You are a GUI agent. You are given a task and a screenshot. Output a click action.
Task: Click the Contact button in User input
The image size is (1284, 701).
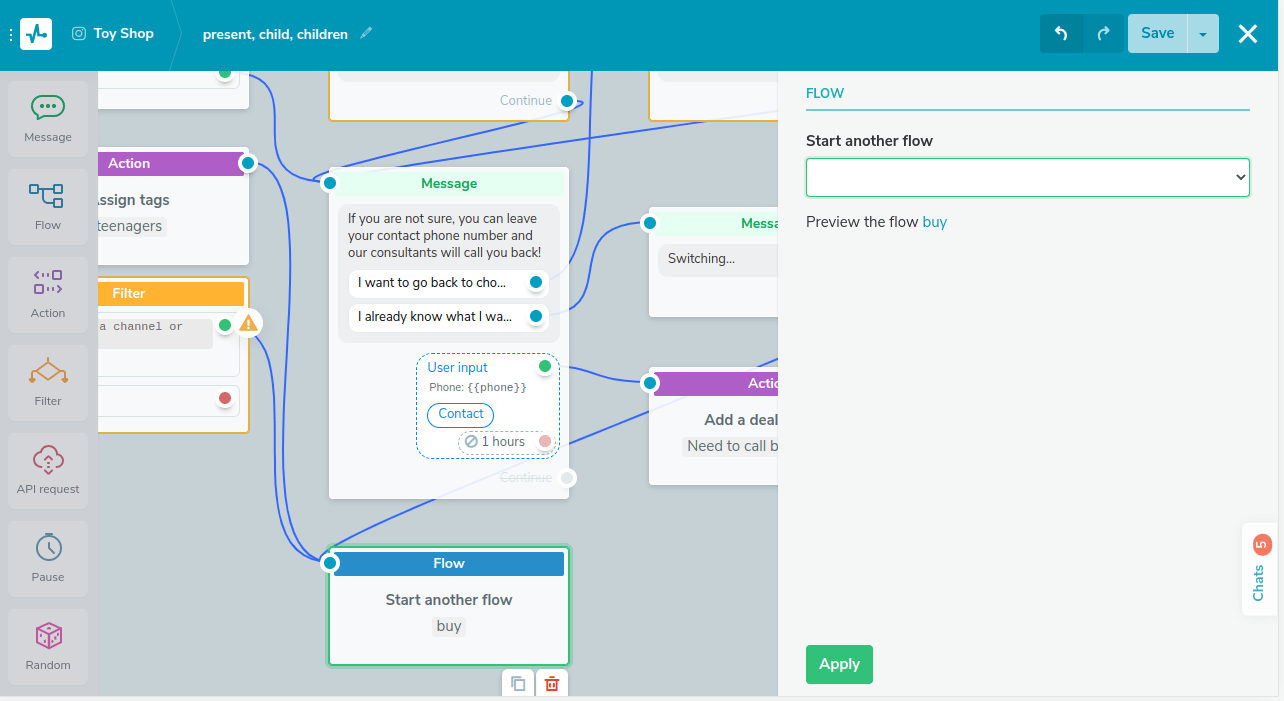[x=460, y=414]
